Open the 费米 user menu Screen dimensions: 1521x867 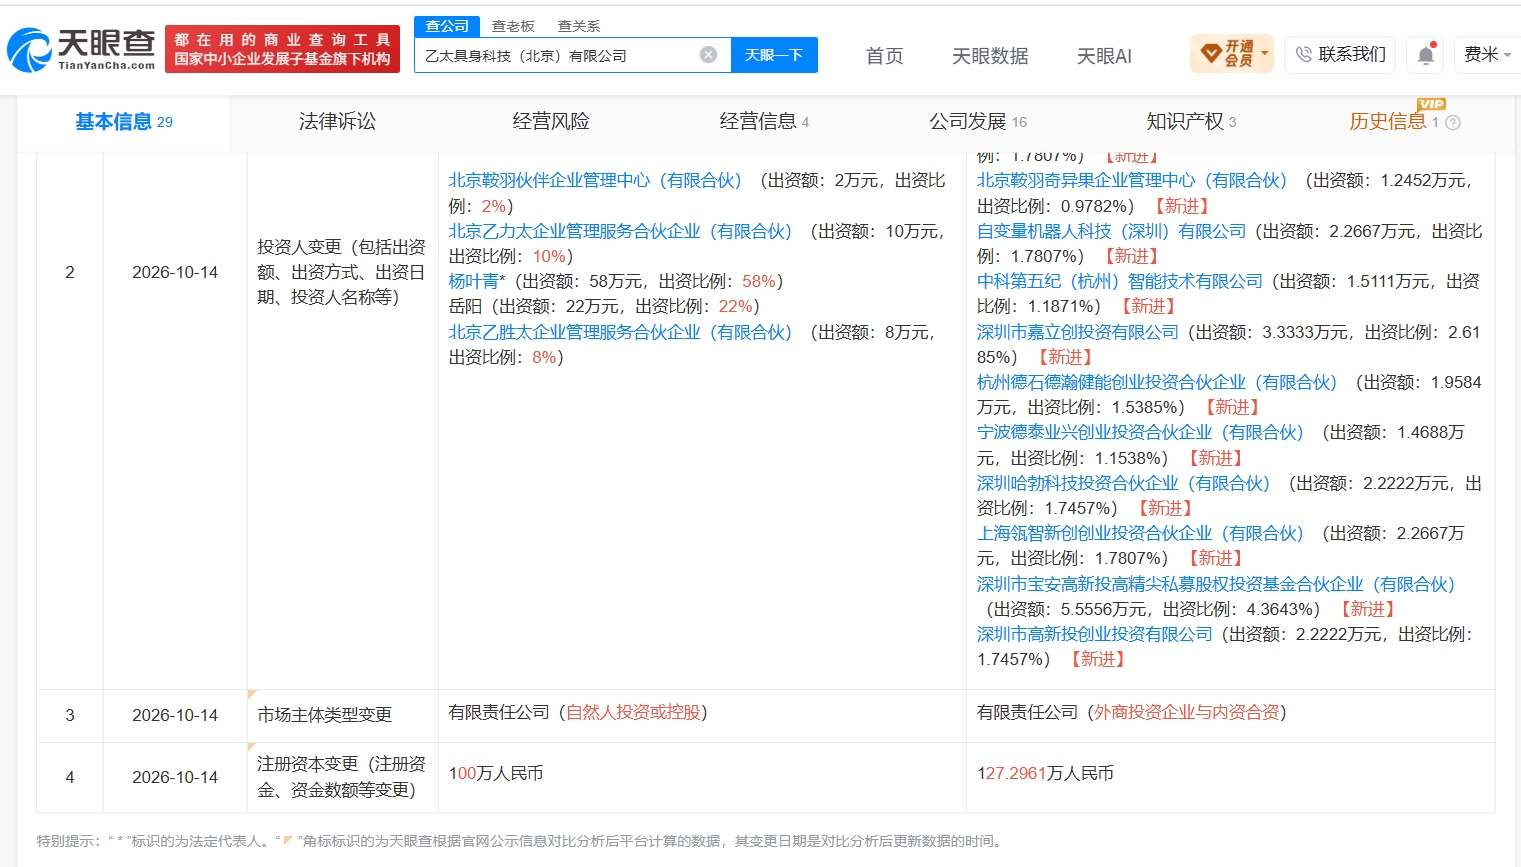[1487, 54]
